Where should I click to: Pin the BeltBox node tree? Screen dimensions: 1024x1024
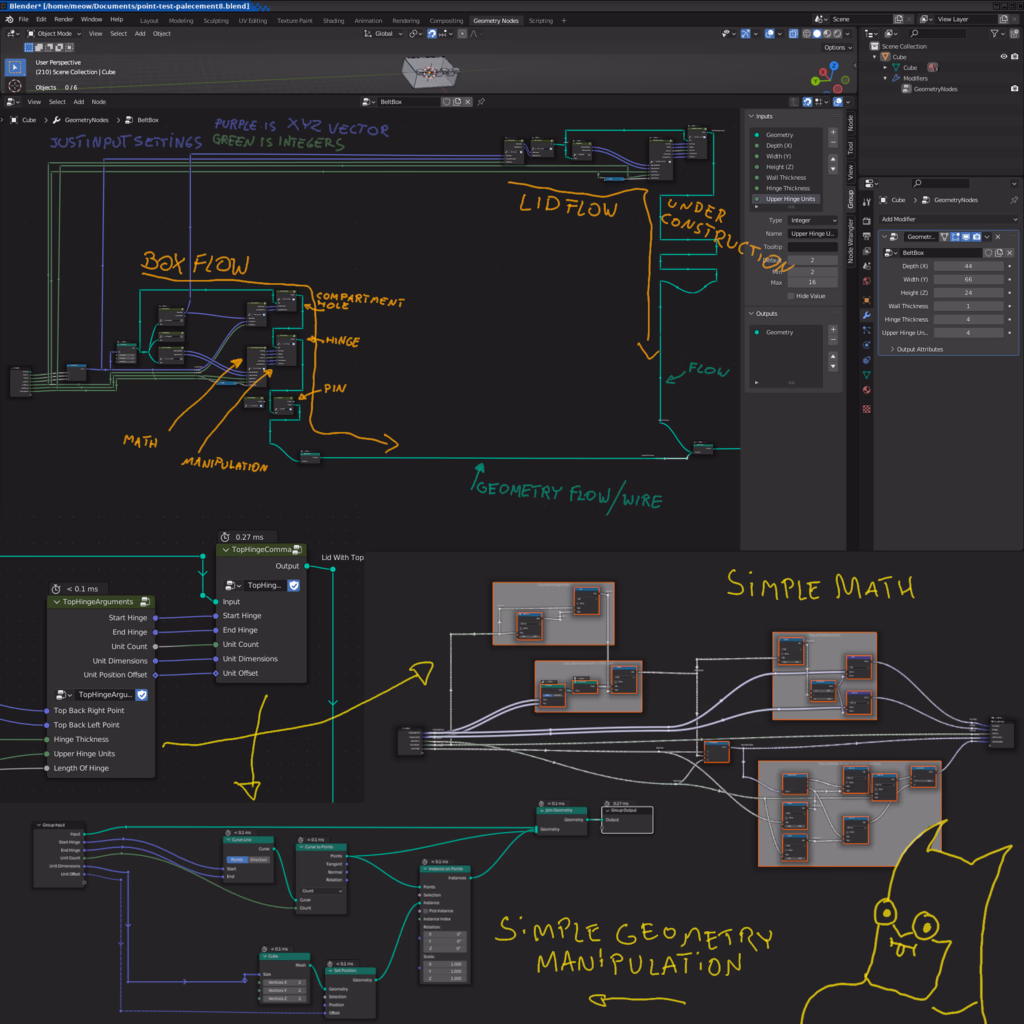[x=481, y=102]
